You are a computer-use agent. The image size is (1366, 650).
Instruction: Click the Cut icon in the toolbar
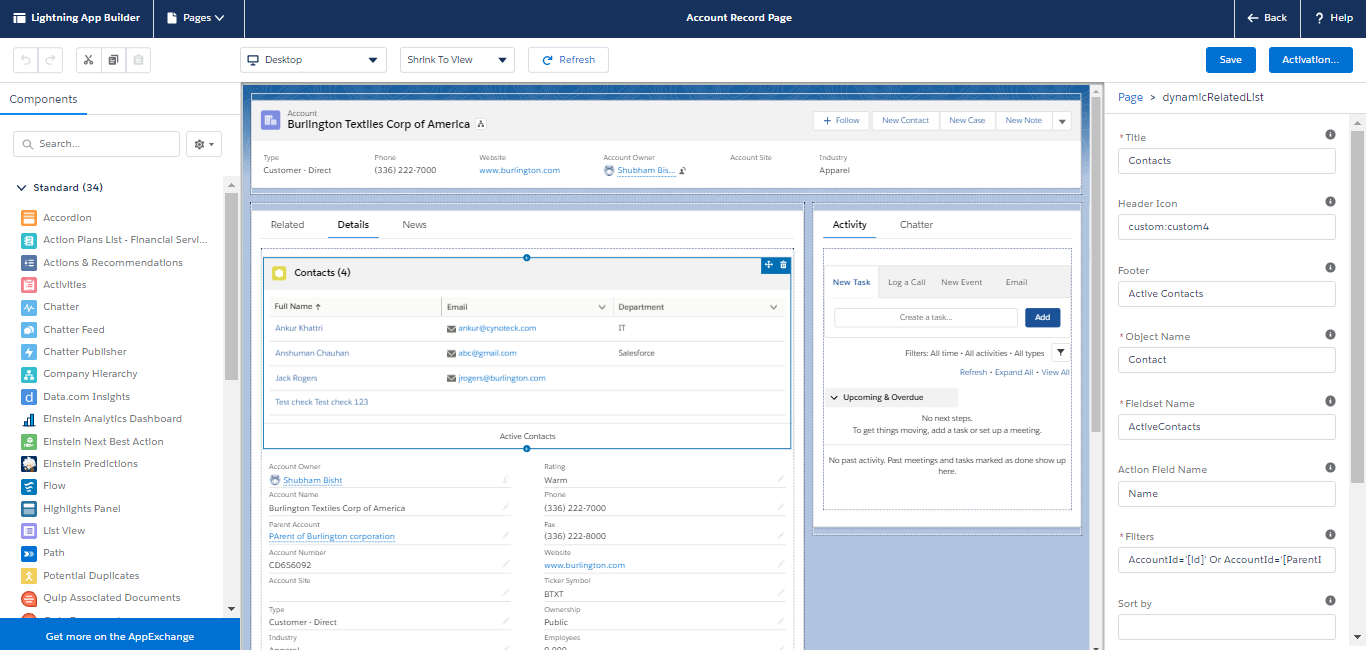coord(87,60)
